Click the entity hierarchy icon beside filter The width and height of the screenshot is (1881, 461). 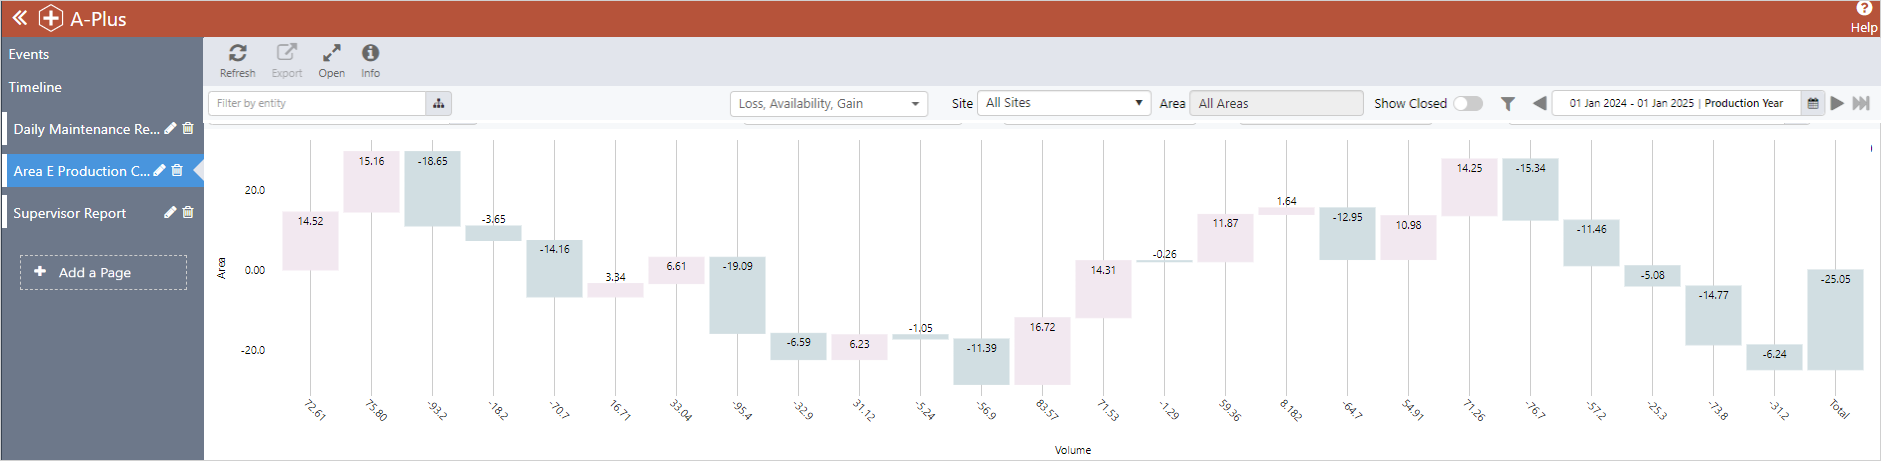pos(438,103)
